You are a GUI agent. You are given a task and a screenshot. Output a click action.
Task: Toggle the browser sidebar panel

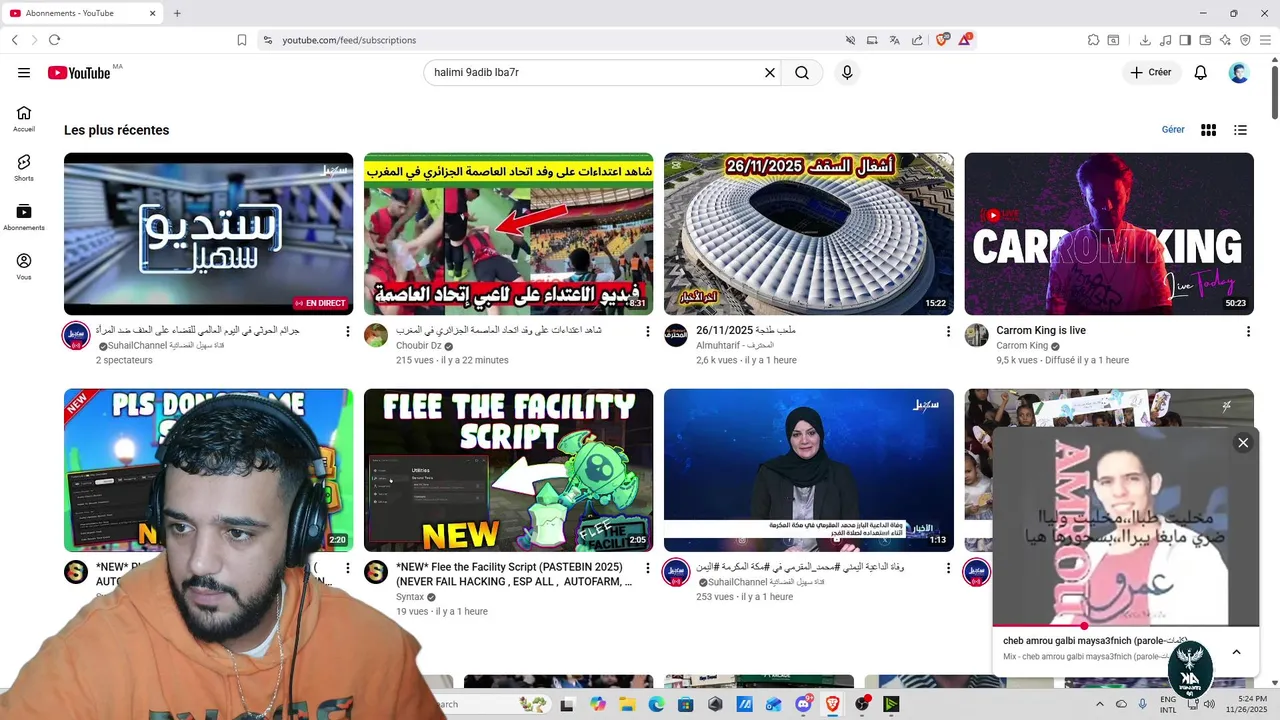(x=1185, y=40)
